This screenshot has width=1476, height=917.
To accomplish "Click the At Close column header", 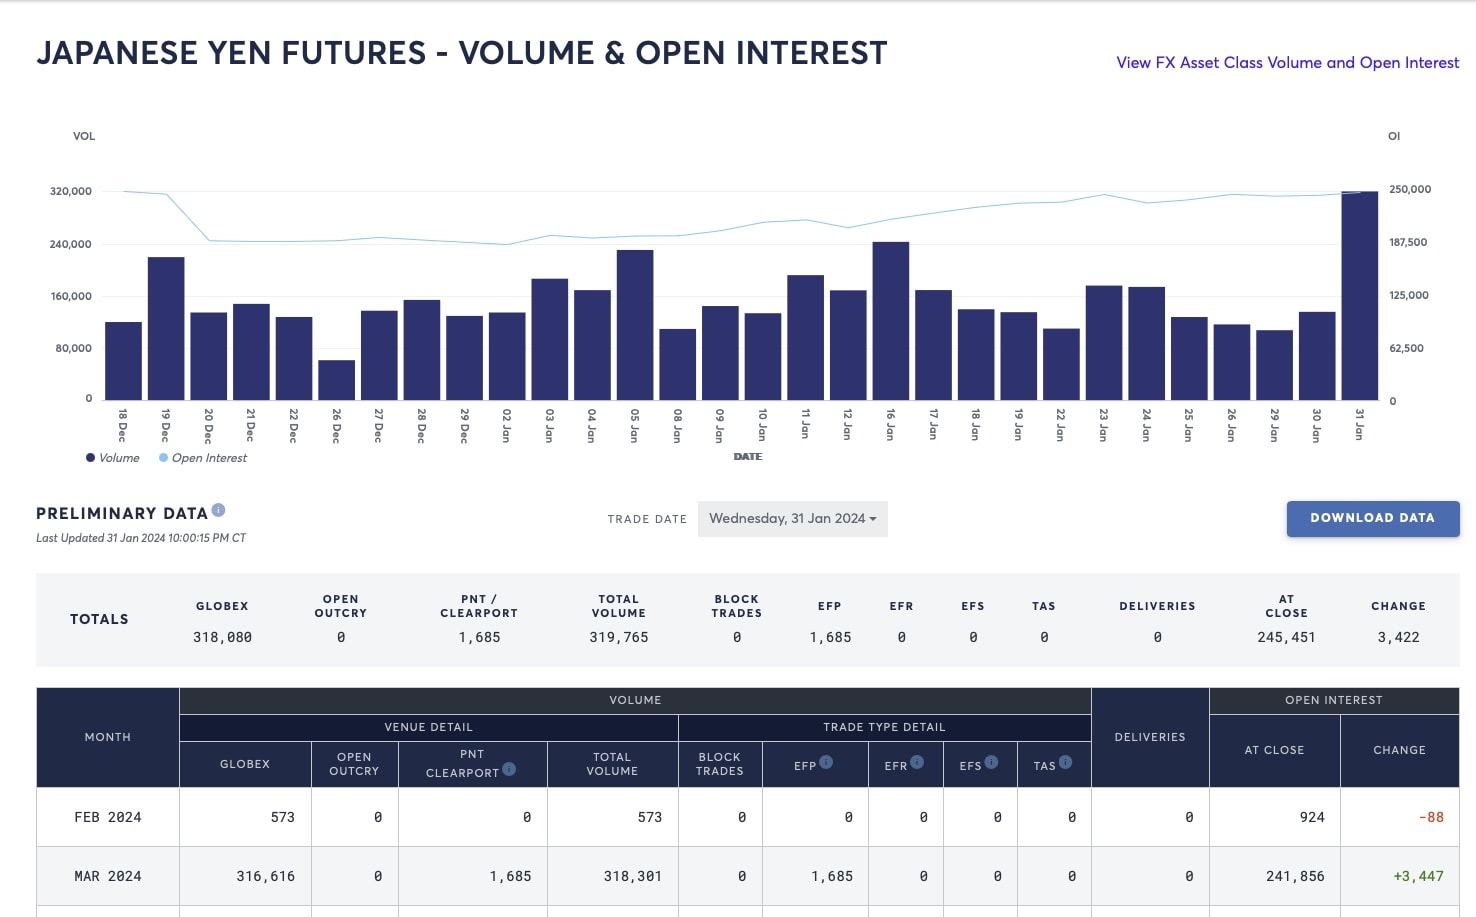I will [x=1274, y=750].
